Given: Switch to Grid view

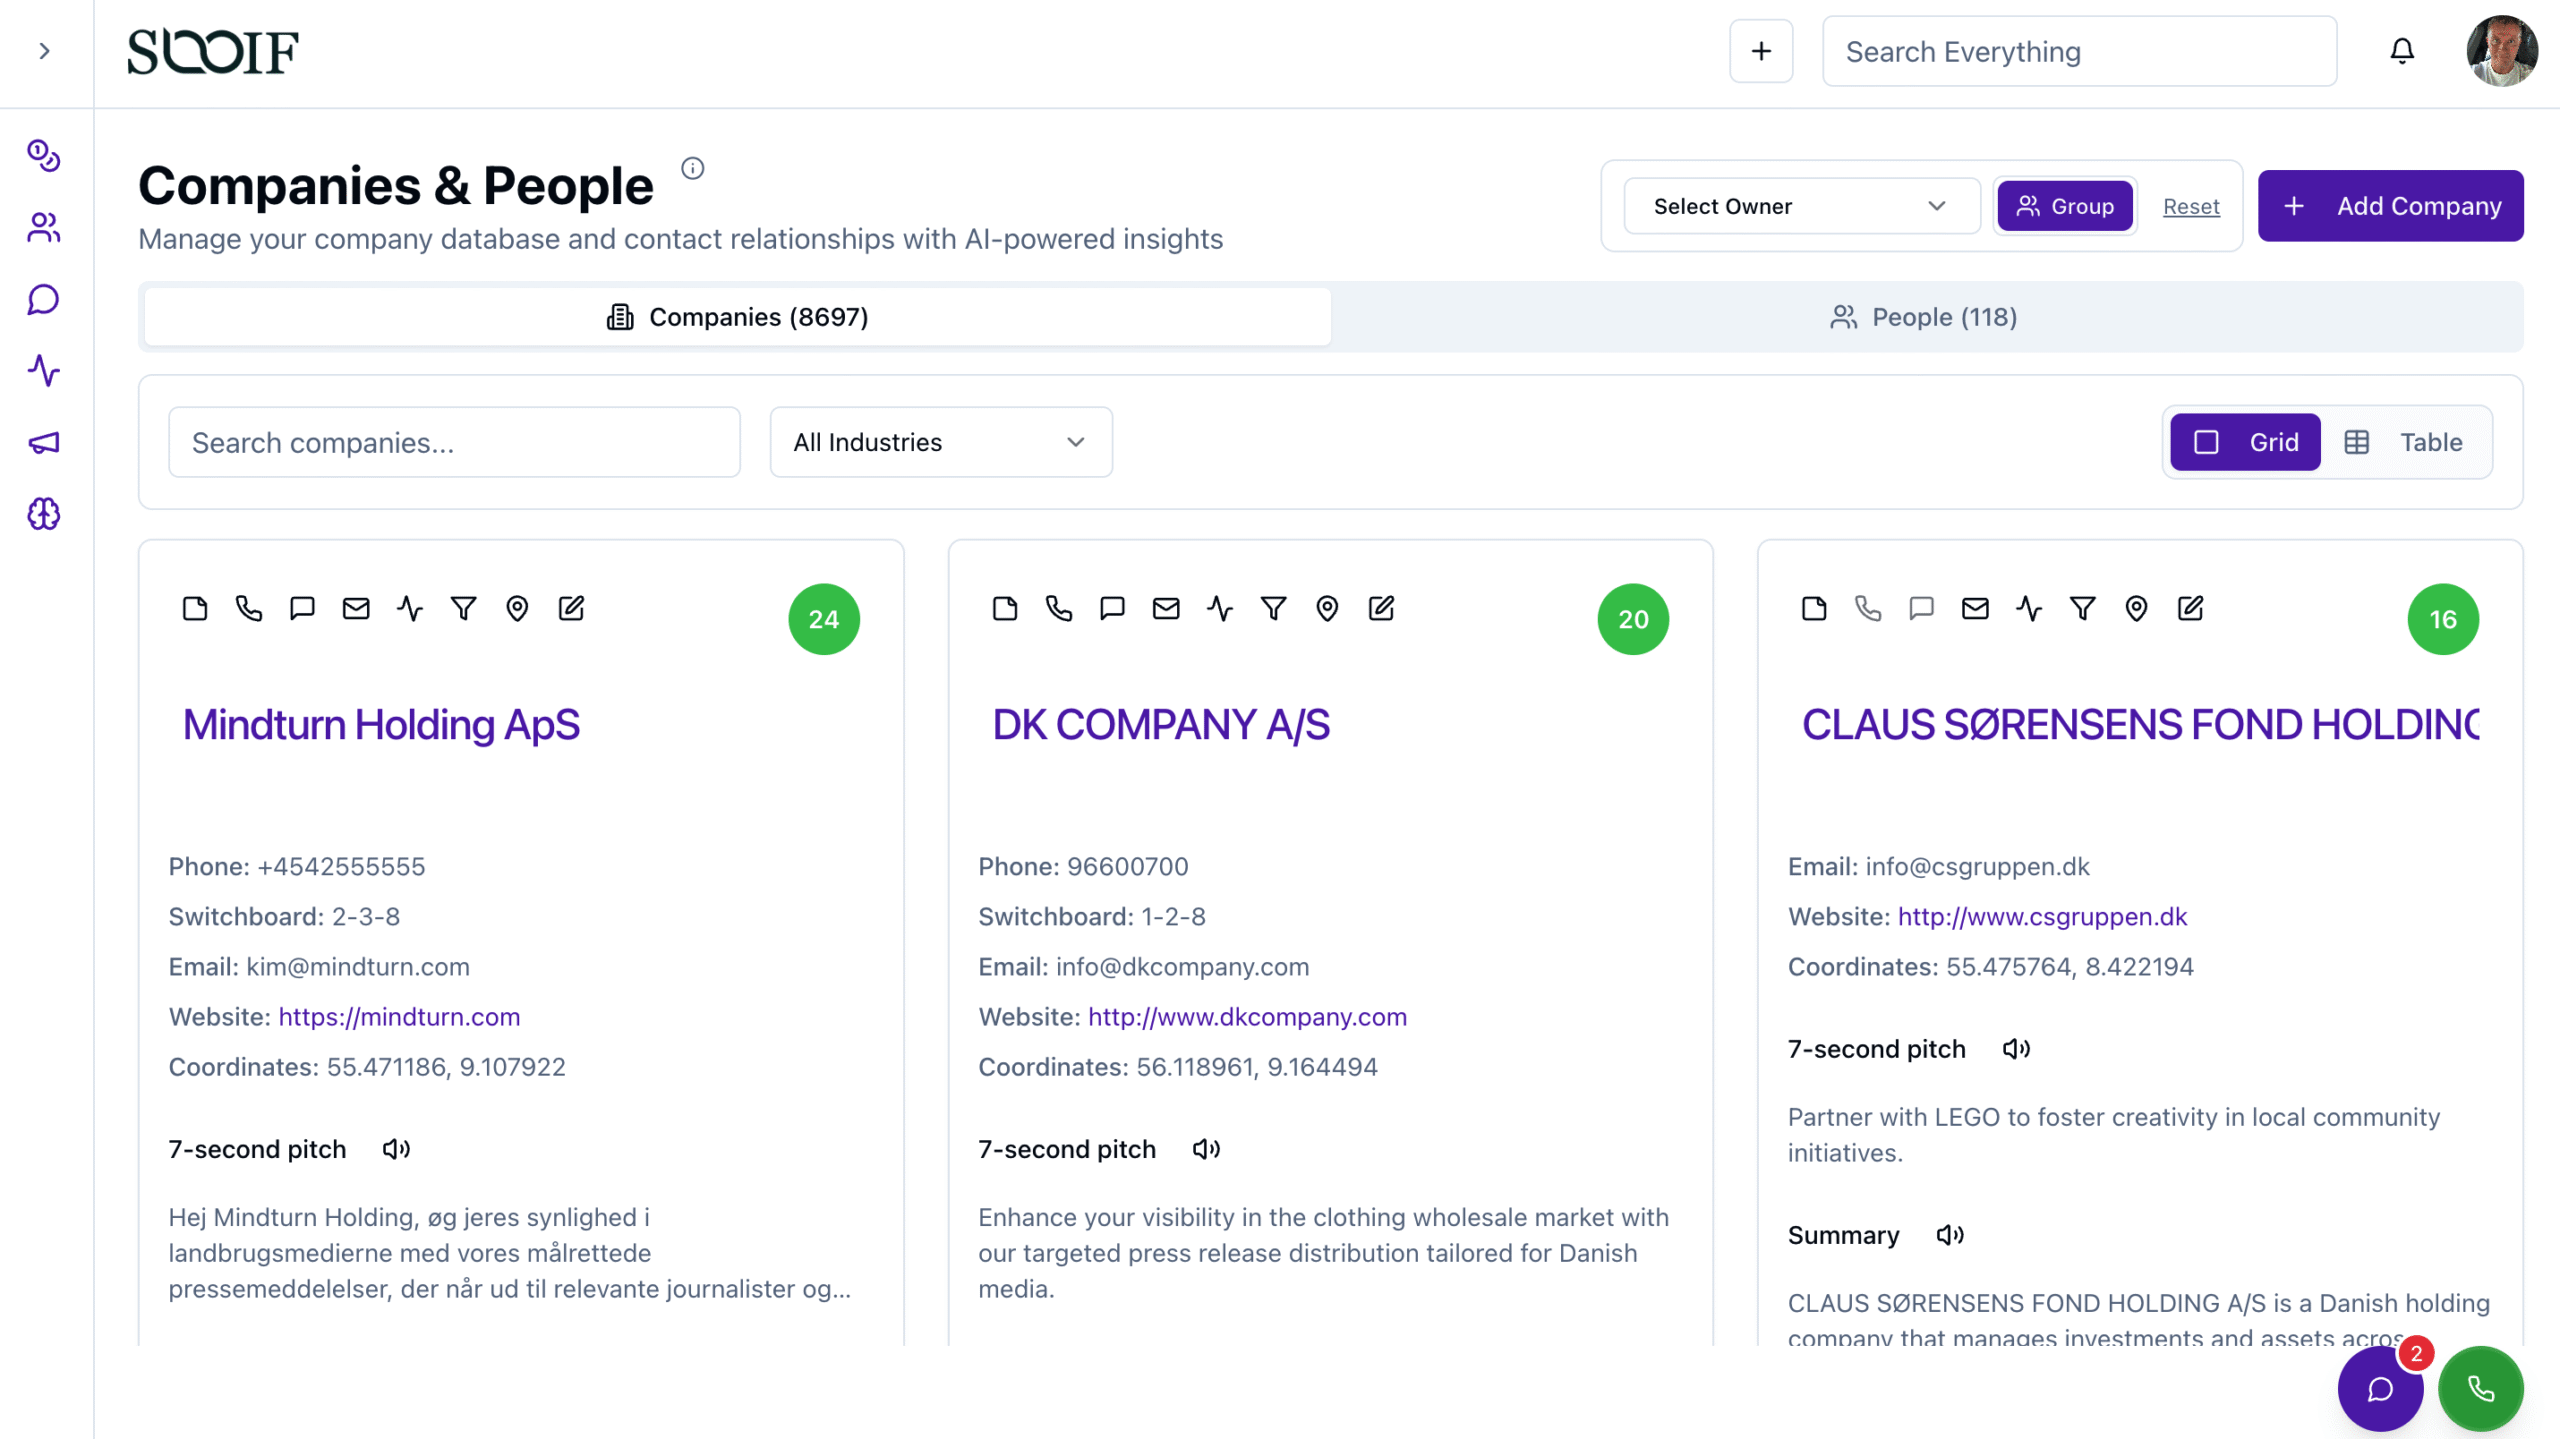Looking at the screenshot, I should click(x=2244, y=442).
